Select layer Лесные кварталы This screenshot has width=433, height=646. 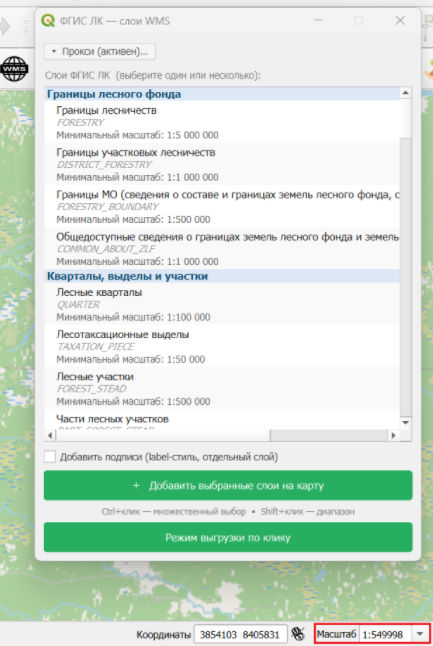pos(222,304)
